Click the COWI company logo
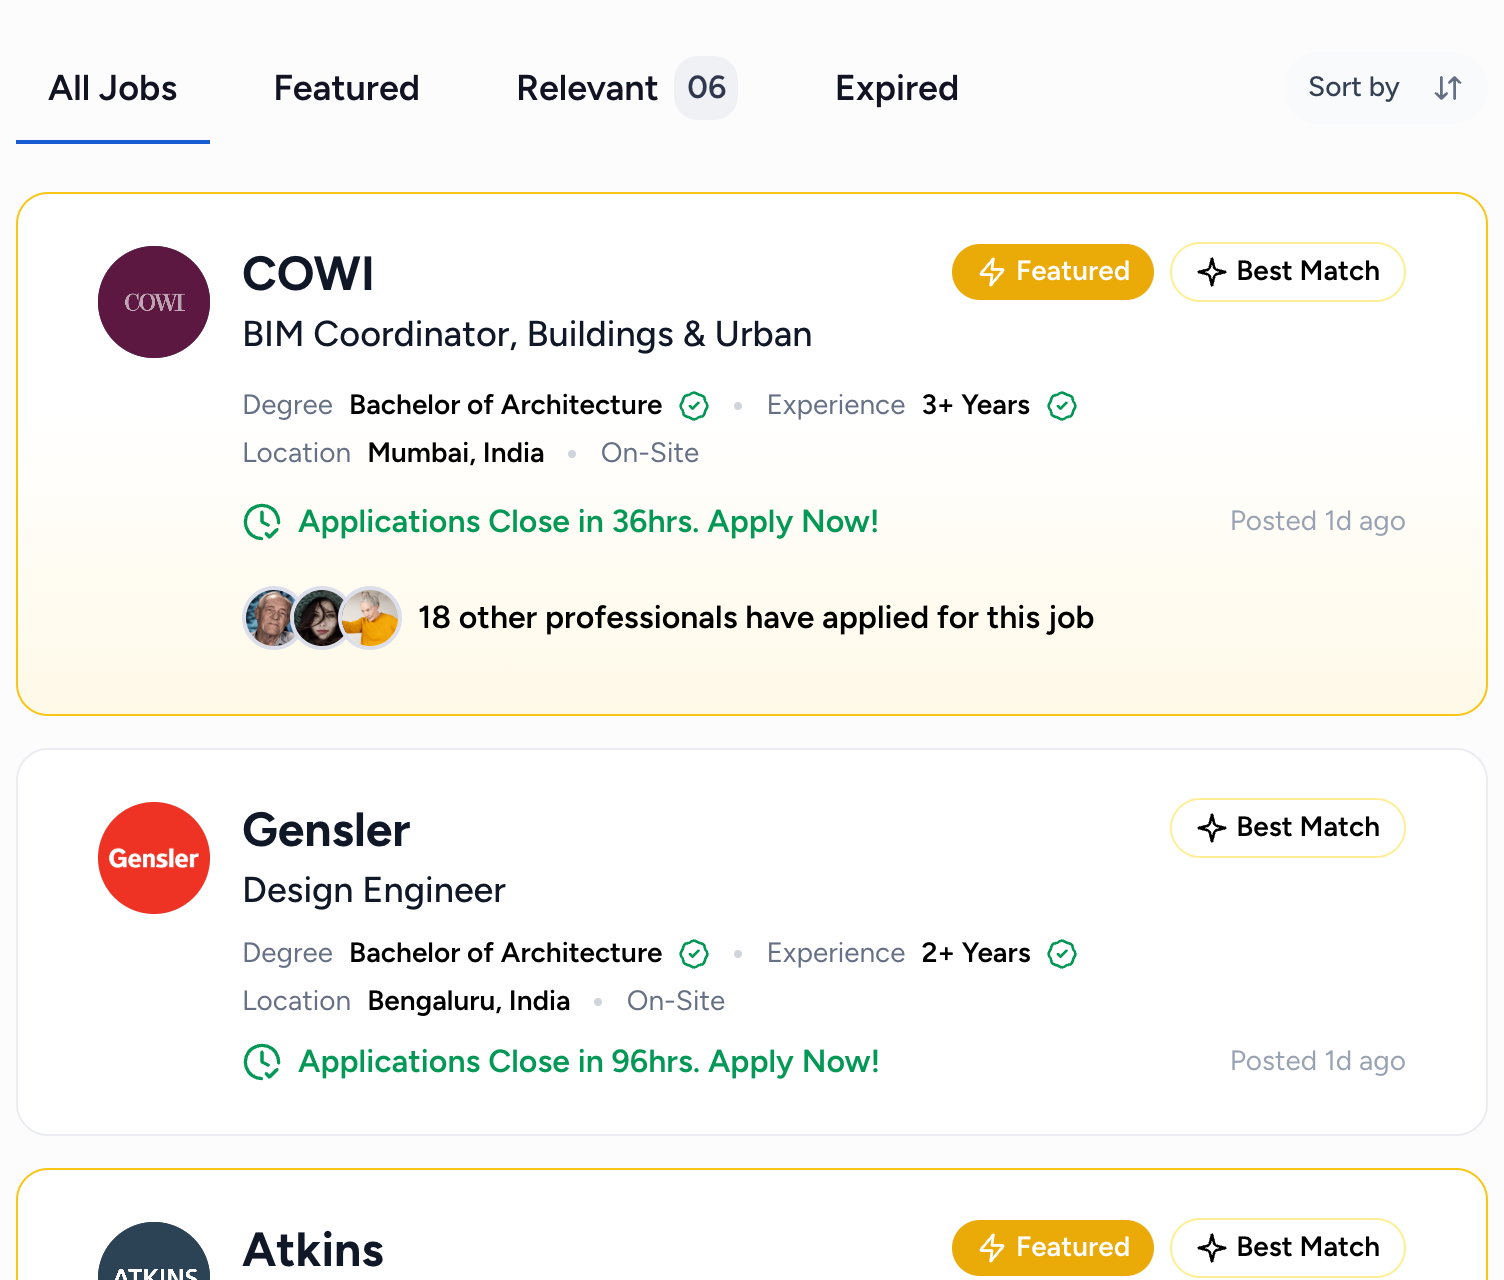The image size is (1504, 1280). (154, 302)
